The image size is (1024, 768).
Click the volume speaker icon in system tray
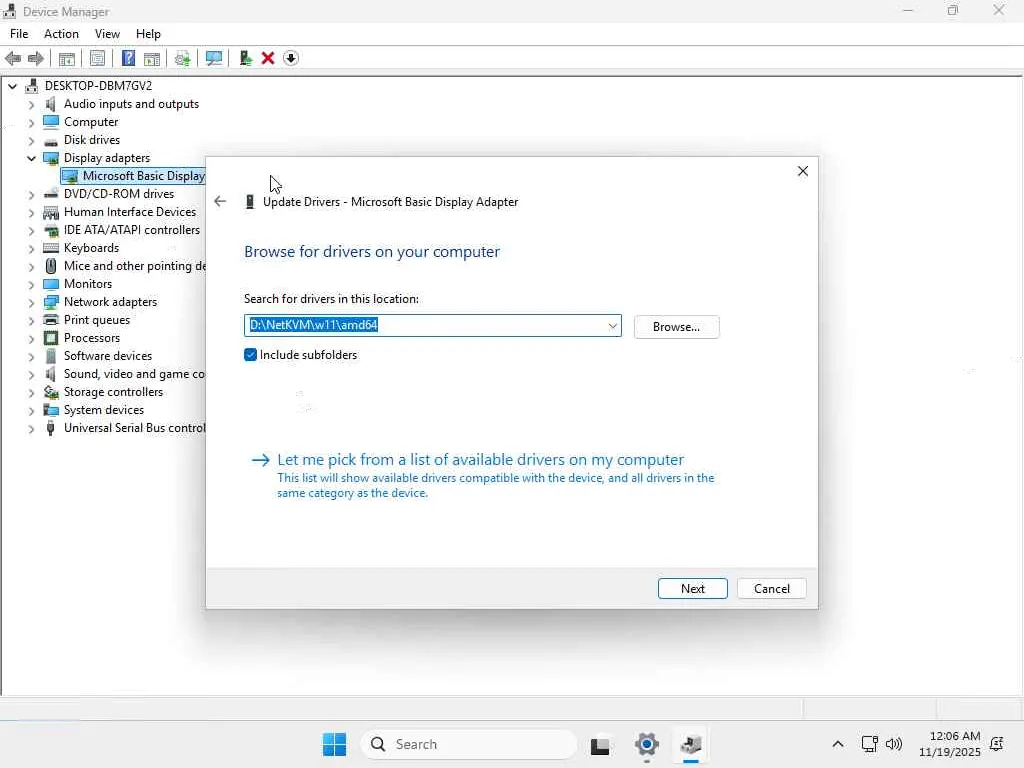893,744
